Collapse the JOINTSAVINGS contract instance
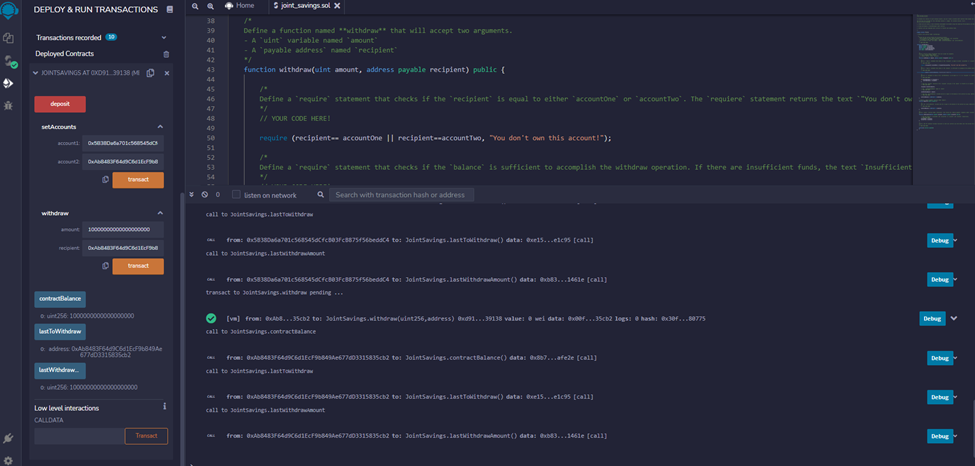This screenshot has height=466, width=975. [x=35, y=73]
